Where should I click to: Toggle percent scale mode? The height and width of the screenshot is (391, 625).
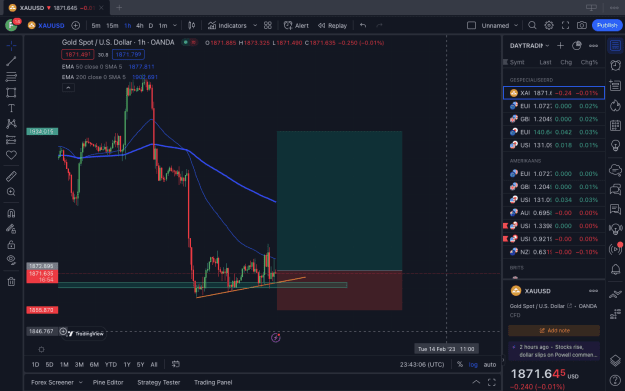point(460,365)
